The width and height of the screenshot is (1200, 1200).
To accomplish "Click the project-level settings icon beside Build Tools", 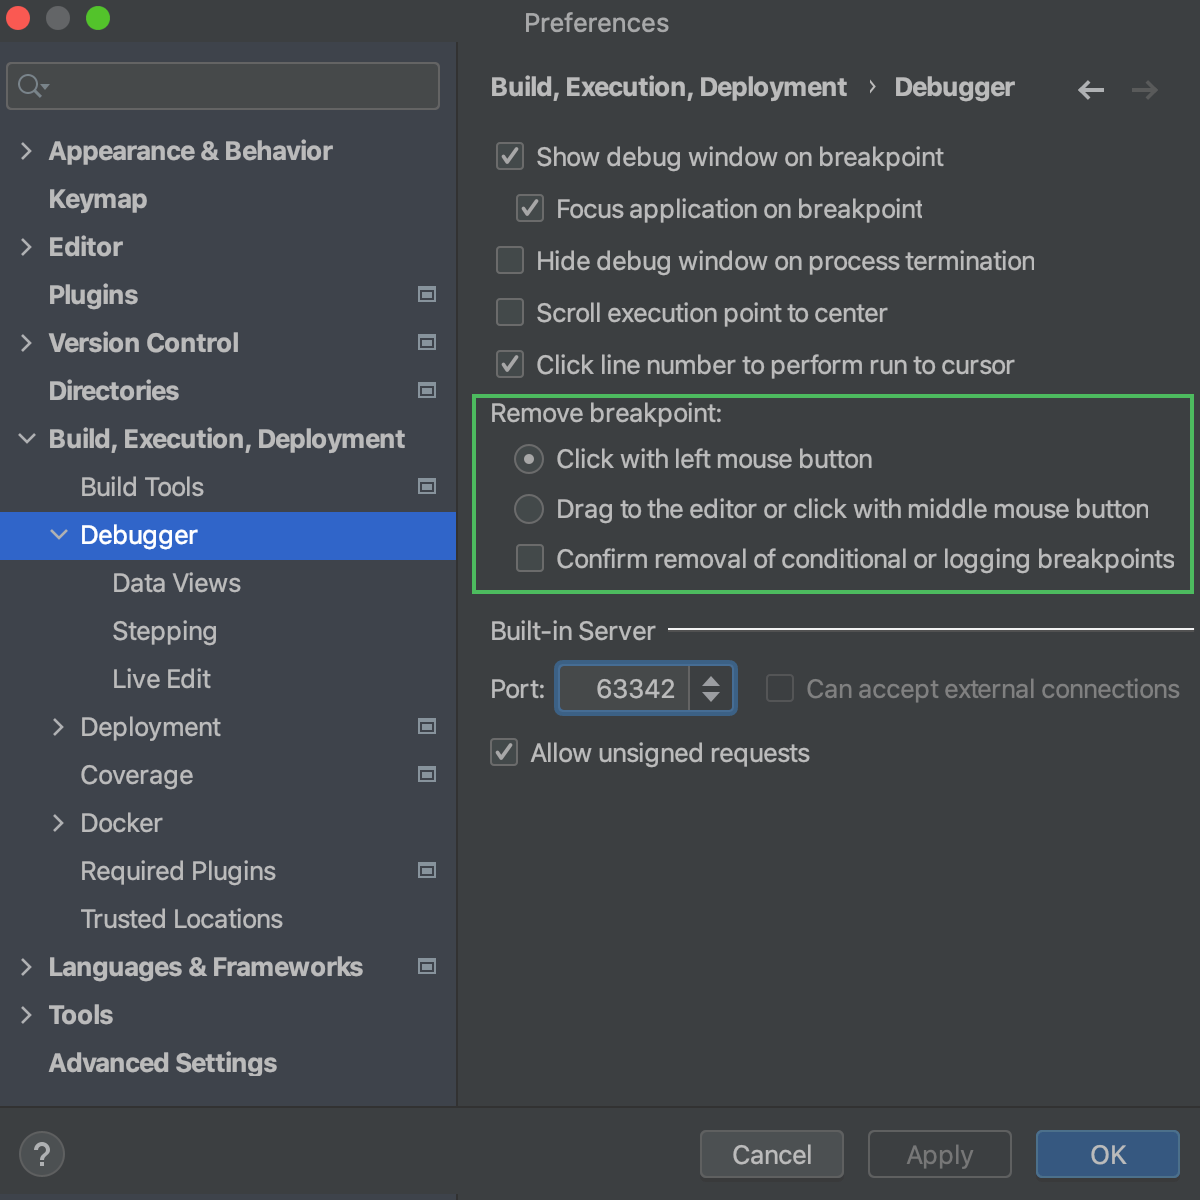I will [427, 487].
